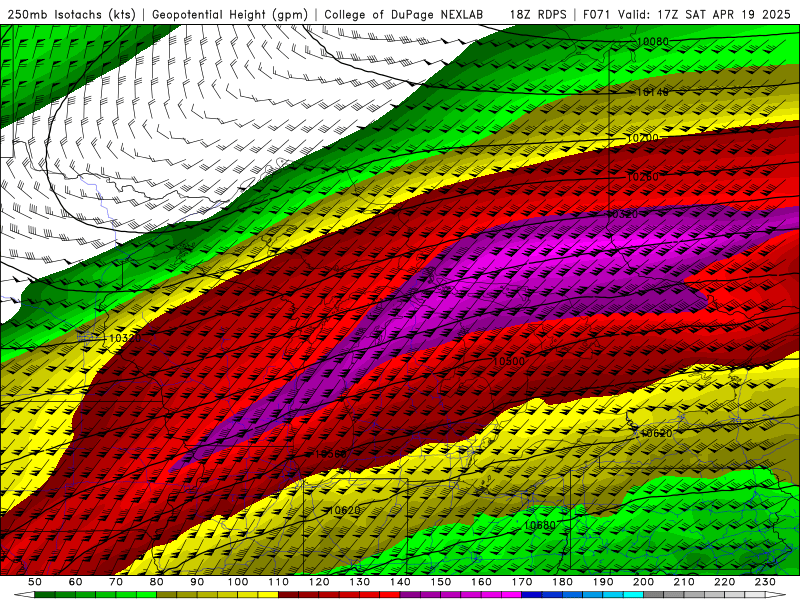Click the 110 value on the color scale
The height and width of the screenshot is (600, 800).
click(x=278, y=582)
